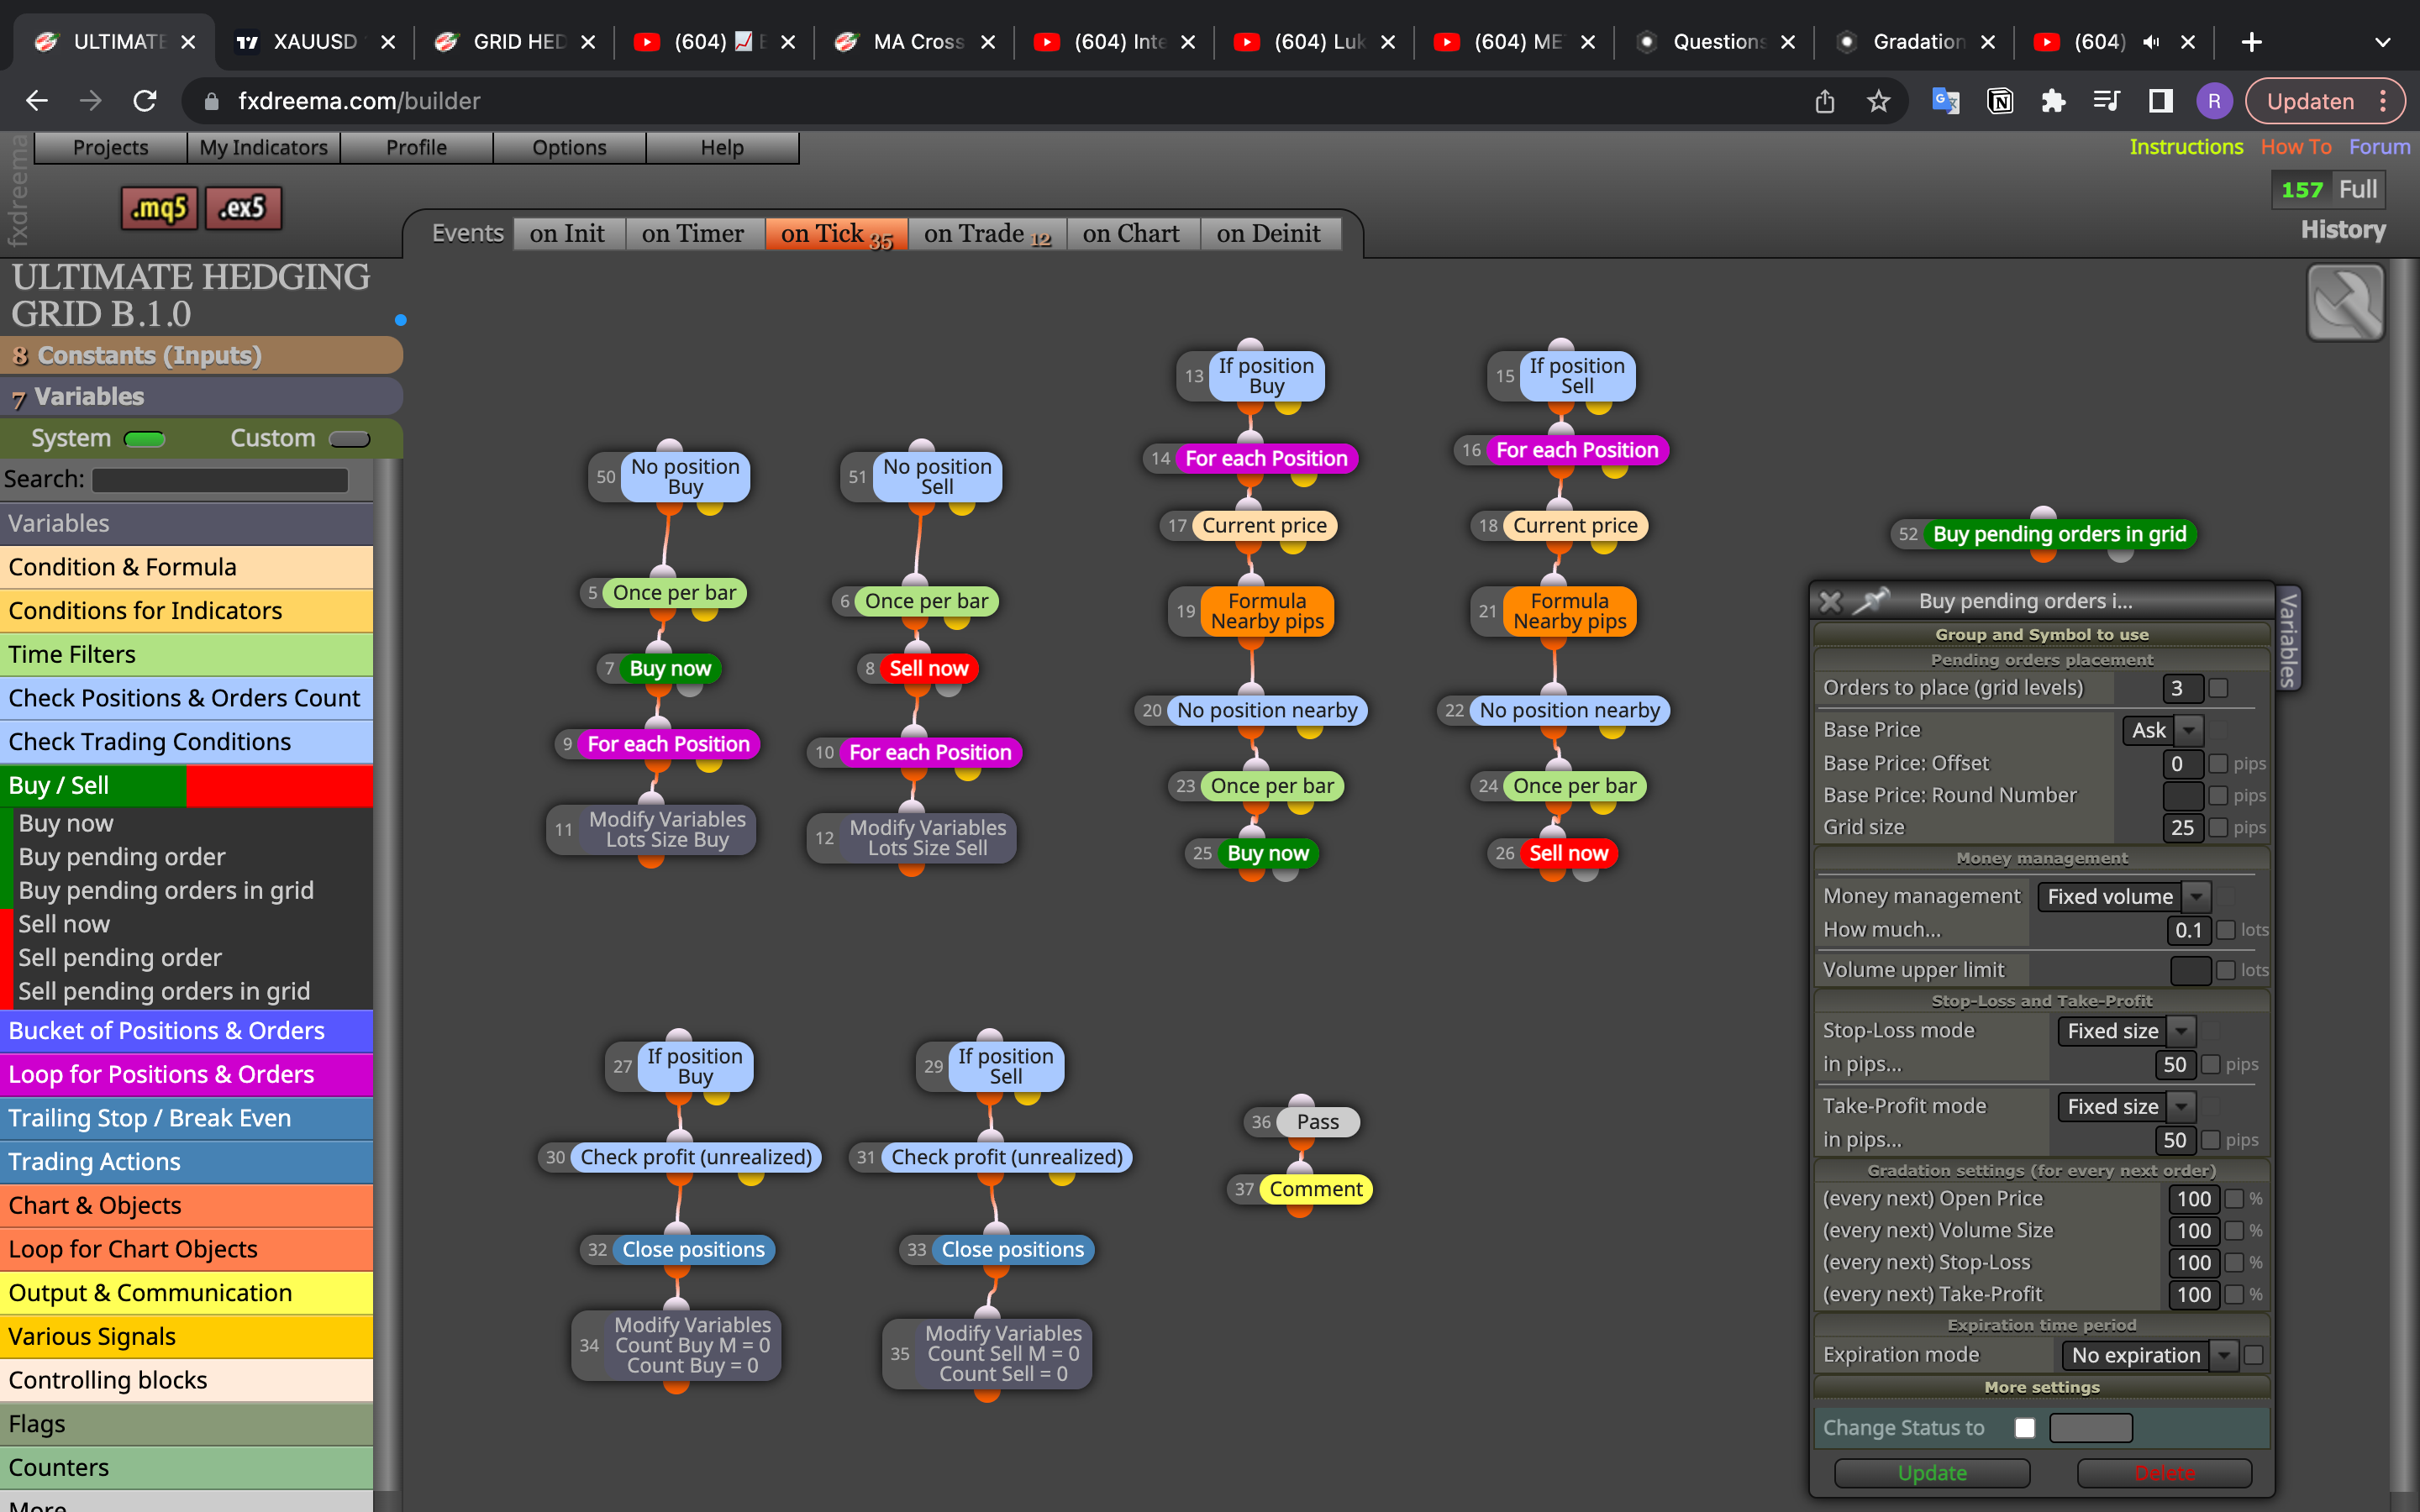Click the green Update button
Viewport: 2420px width, 1512px height.
(1932, 1473)
